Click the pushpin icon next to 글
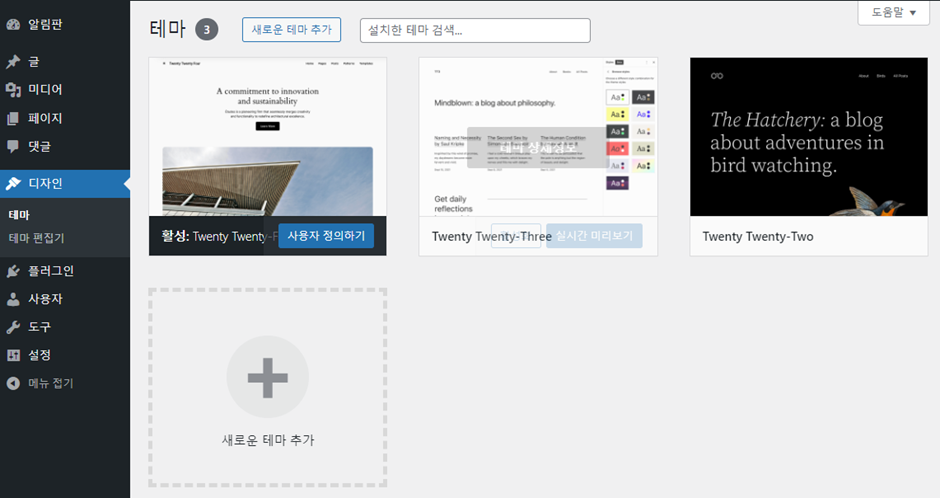 [13, 62]
